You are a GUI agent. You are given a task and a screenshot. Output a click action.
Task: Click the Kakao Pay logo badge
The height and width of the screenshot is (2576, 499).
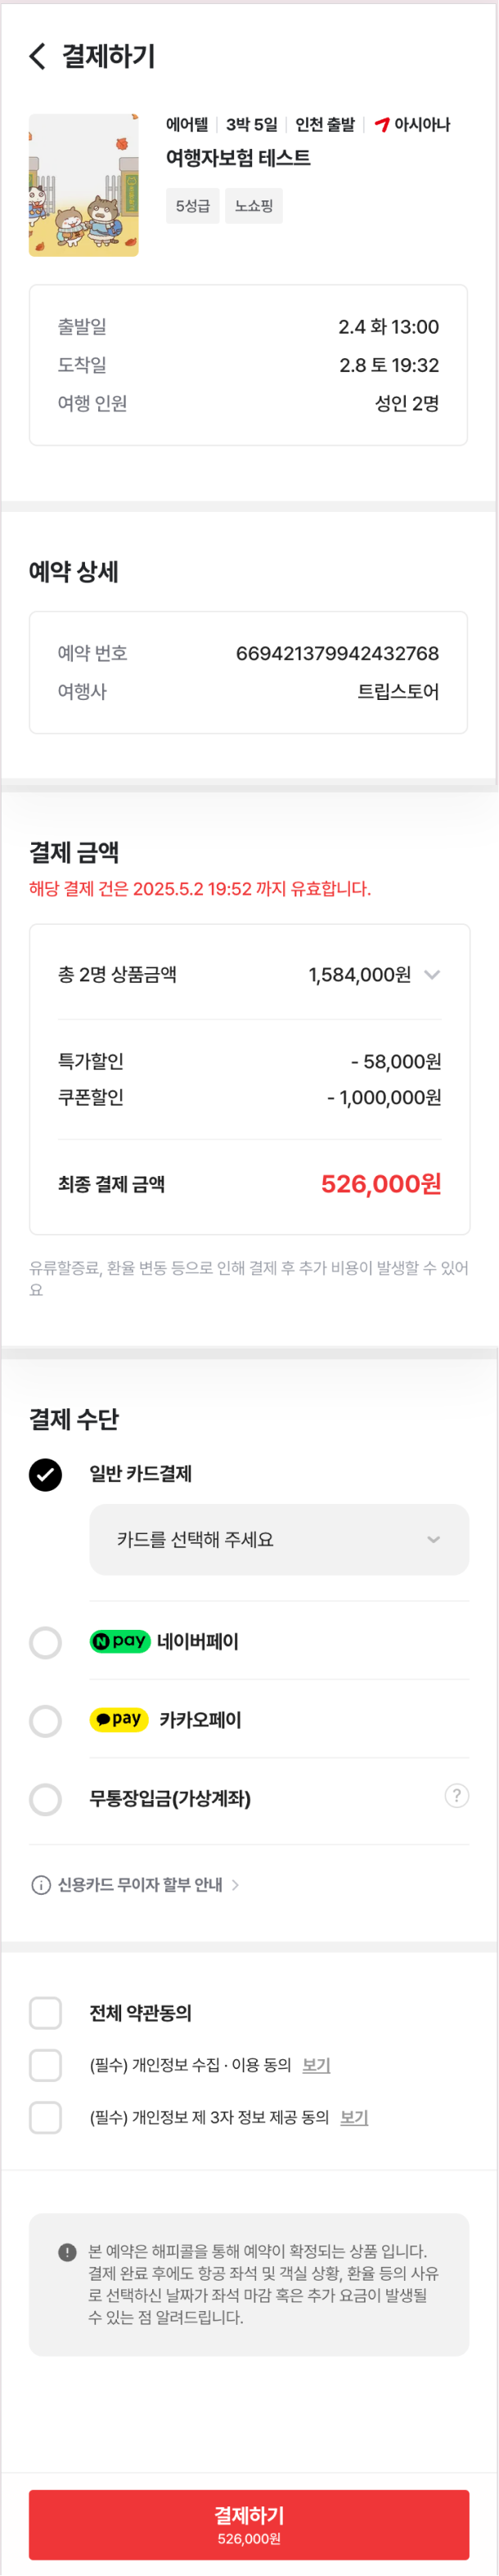point(119,1719)
